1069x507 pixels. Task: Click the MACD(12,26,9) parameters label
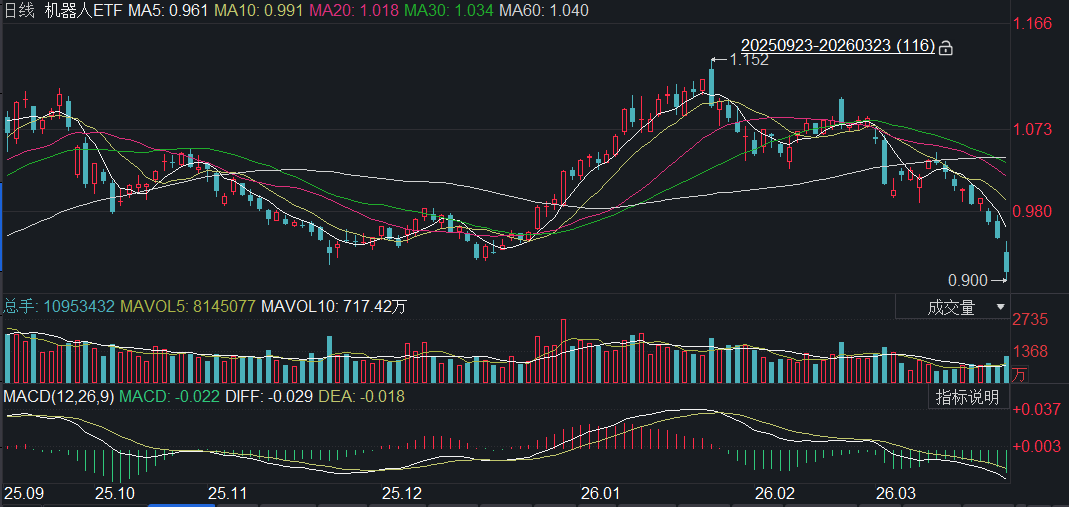[57, 396]
